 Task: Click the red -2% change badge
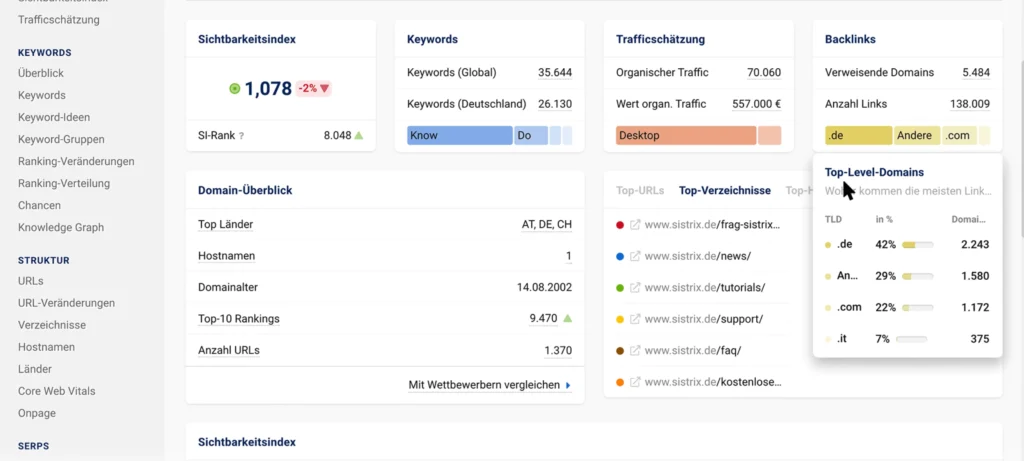tap(313, 89)
